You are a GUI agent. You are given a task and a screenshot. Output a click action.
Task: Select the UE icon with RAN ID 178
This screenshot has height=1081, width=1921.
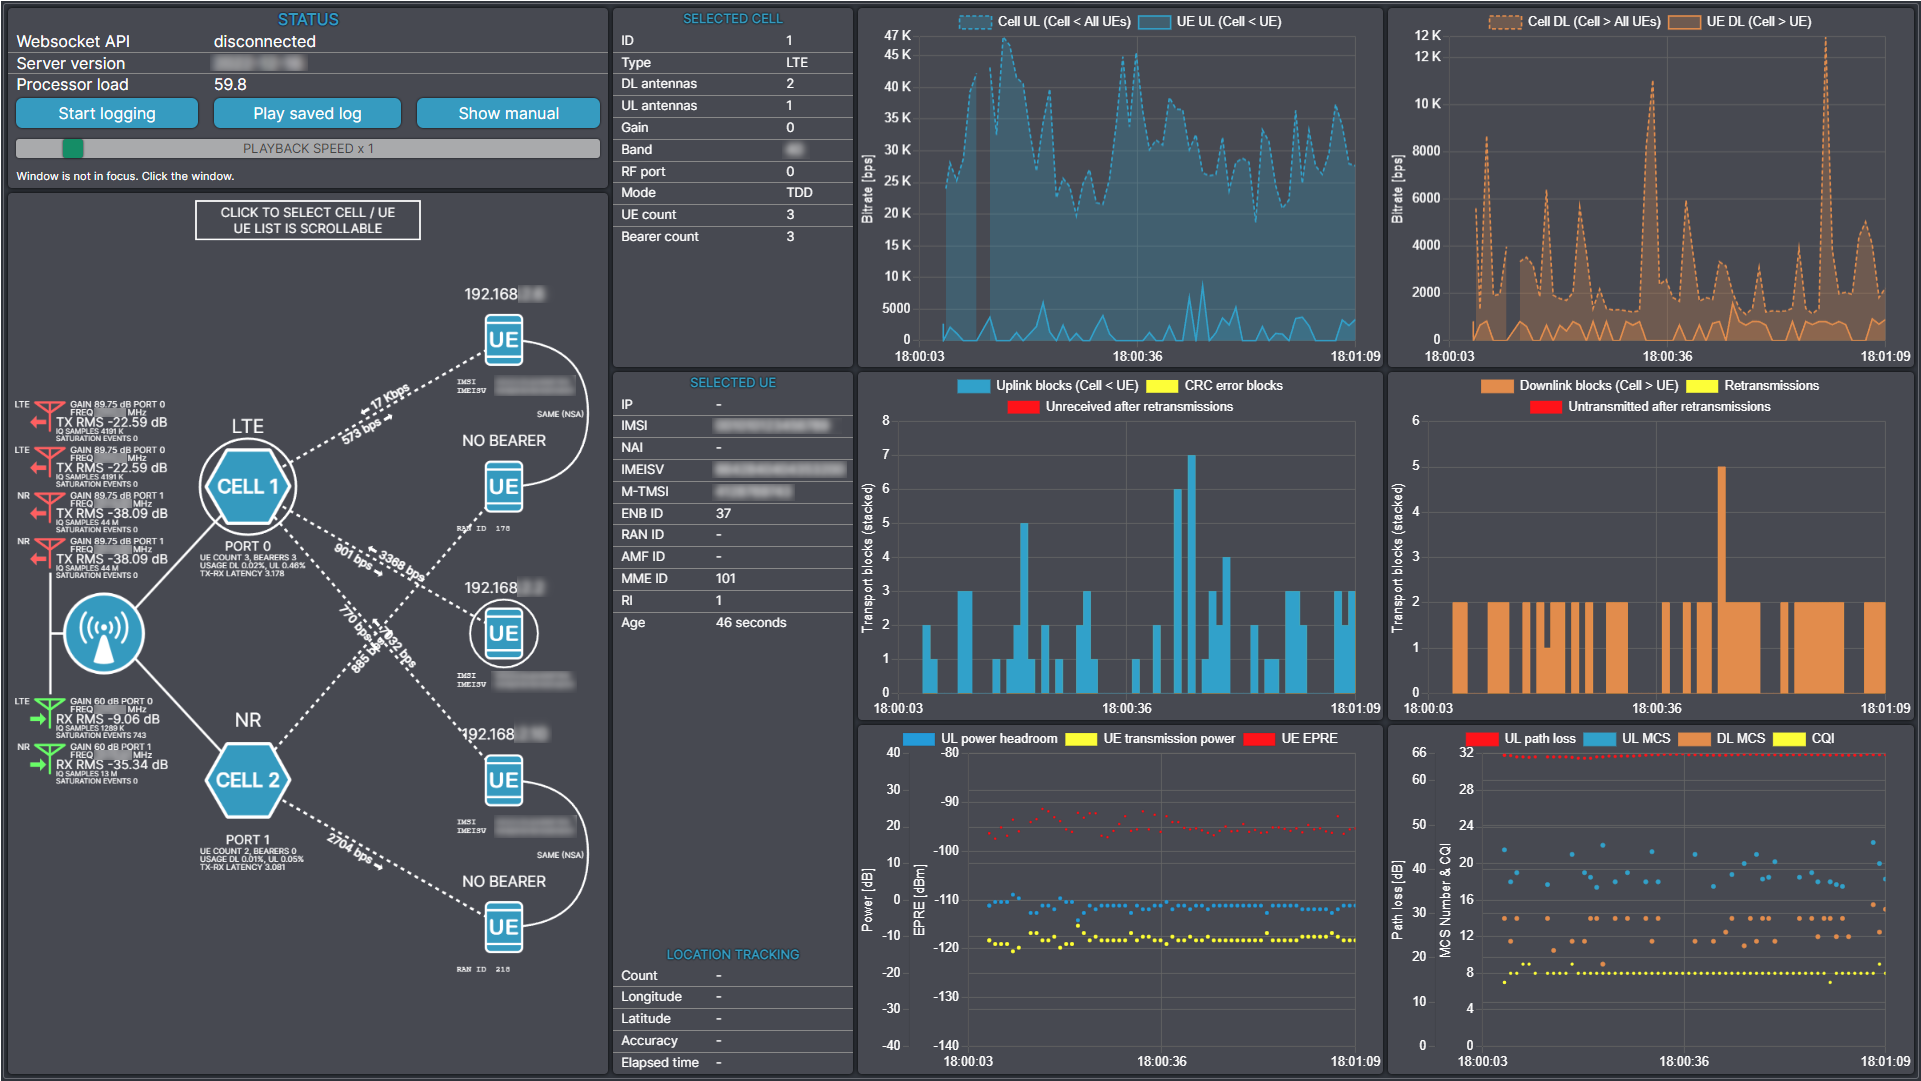pyautogui.click(x=503, y=487)
